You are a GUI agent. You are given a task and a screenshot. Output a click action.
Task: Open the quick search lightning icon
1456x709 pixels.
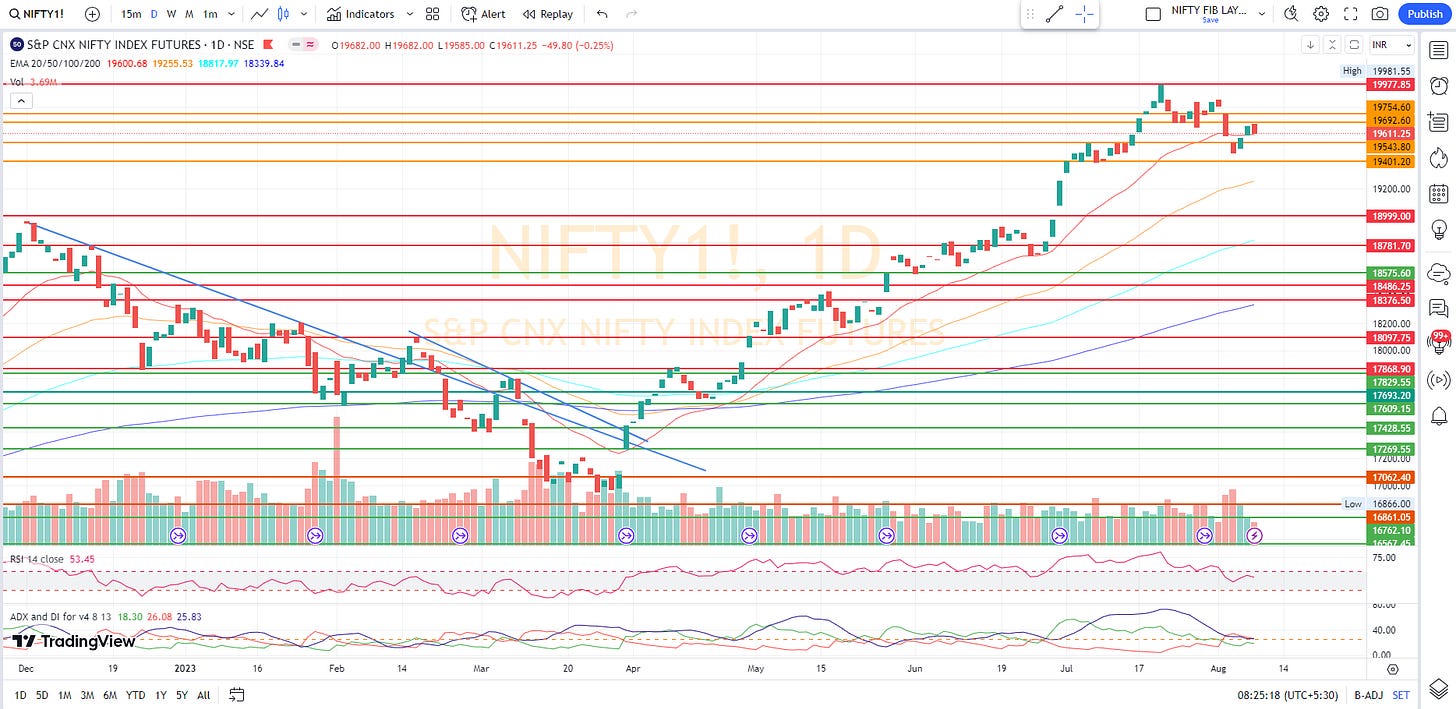click(x=1291, y=14)
